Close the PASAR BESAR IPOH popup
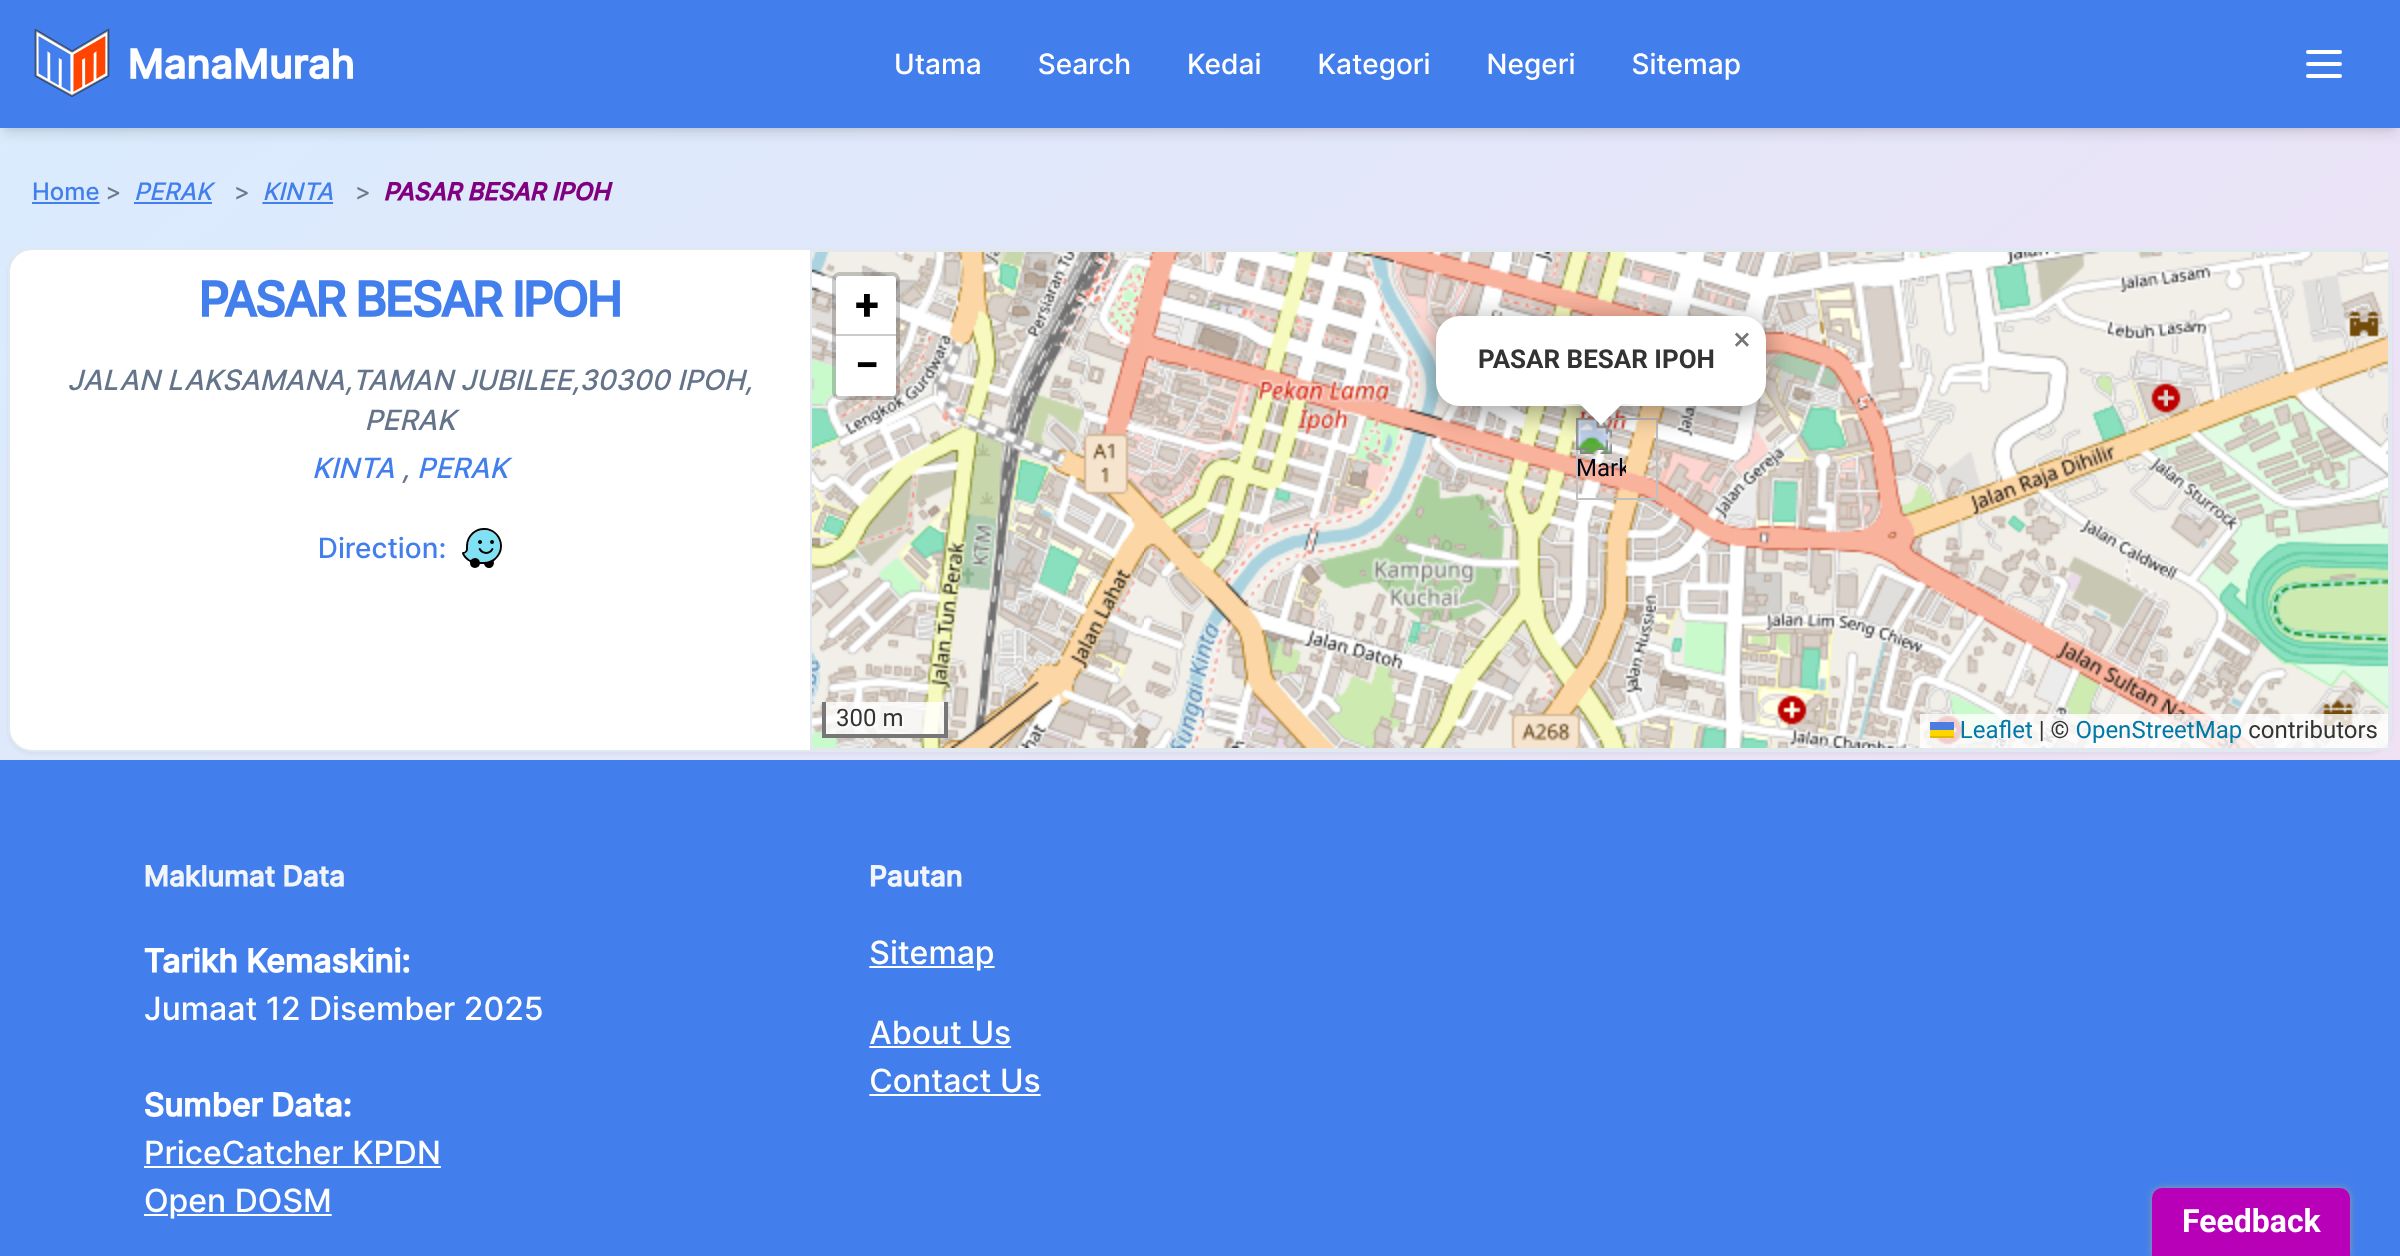Image resolution: width=2400 pixels, height=1256 pixels. pos(1741,340)
